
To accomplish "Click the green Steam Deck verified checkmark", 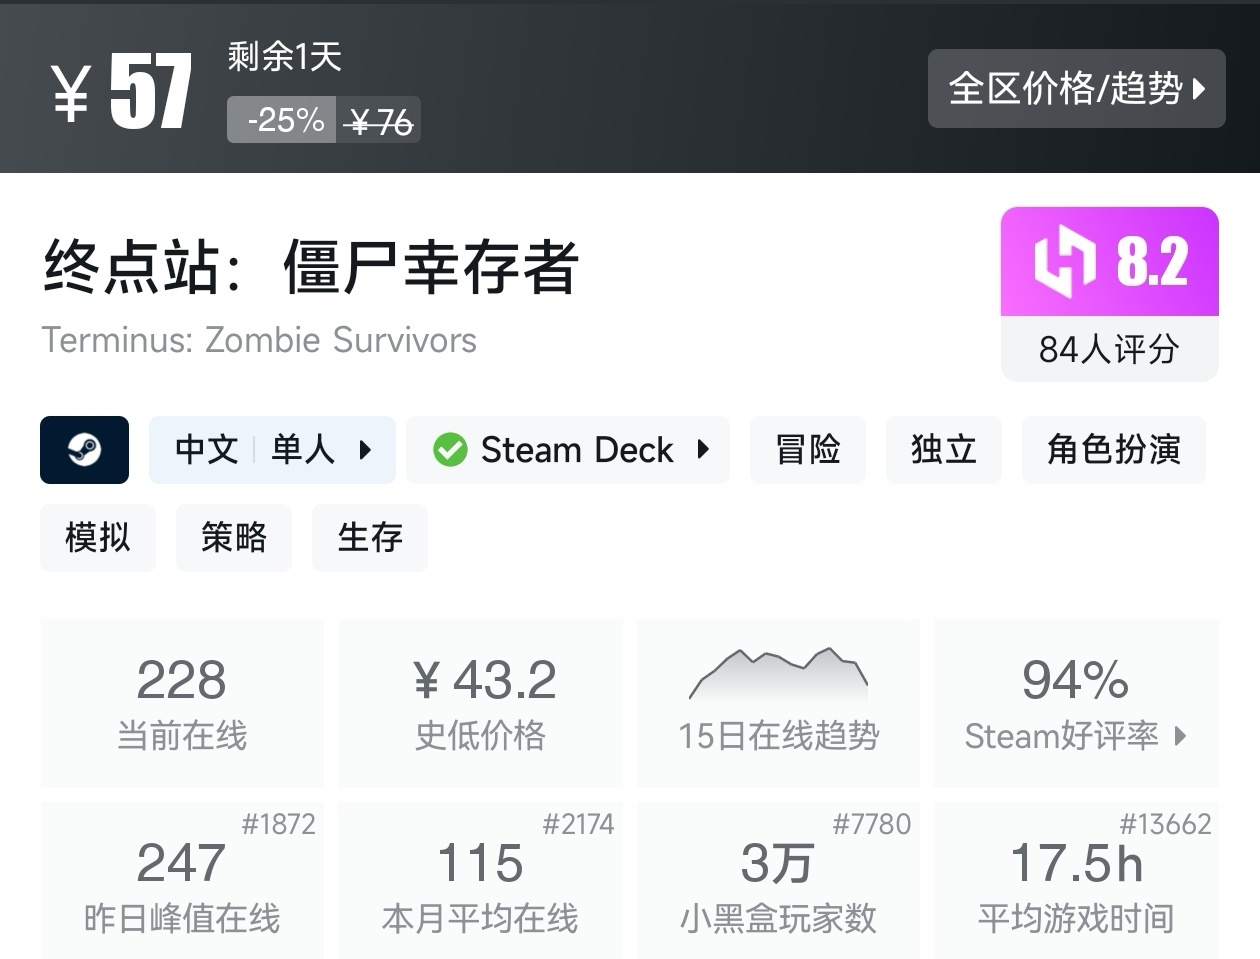I will 450,450.
